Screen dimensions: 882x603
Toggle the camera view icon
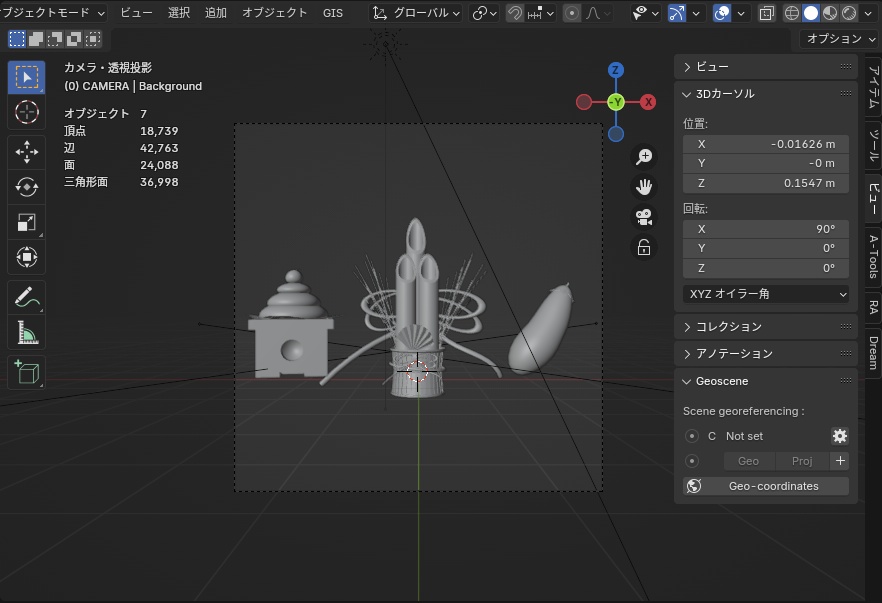point(644,217)
